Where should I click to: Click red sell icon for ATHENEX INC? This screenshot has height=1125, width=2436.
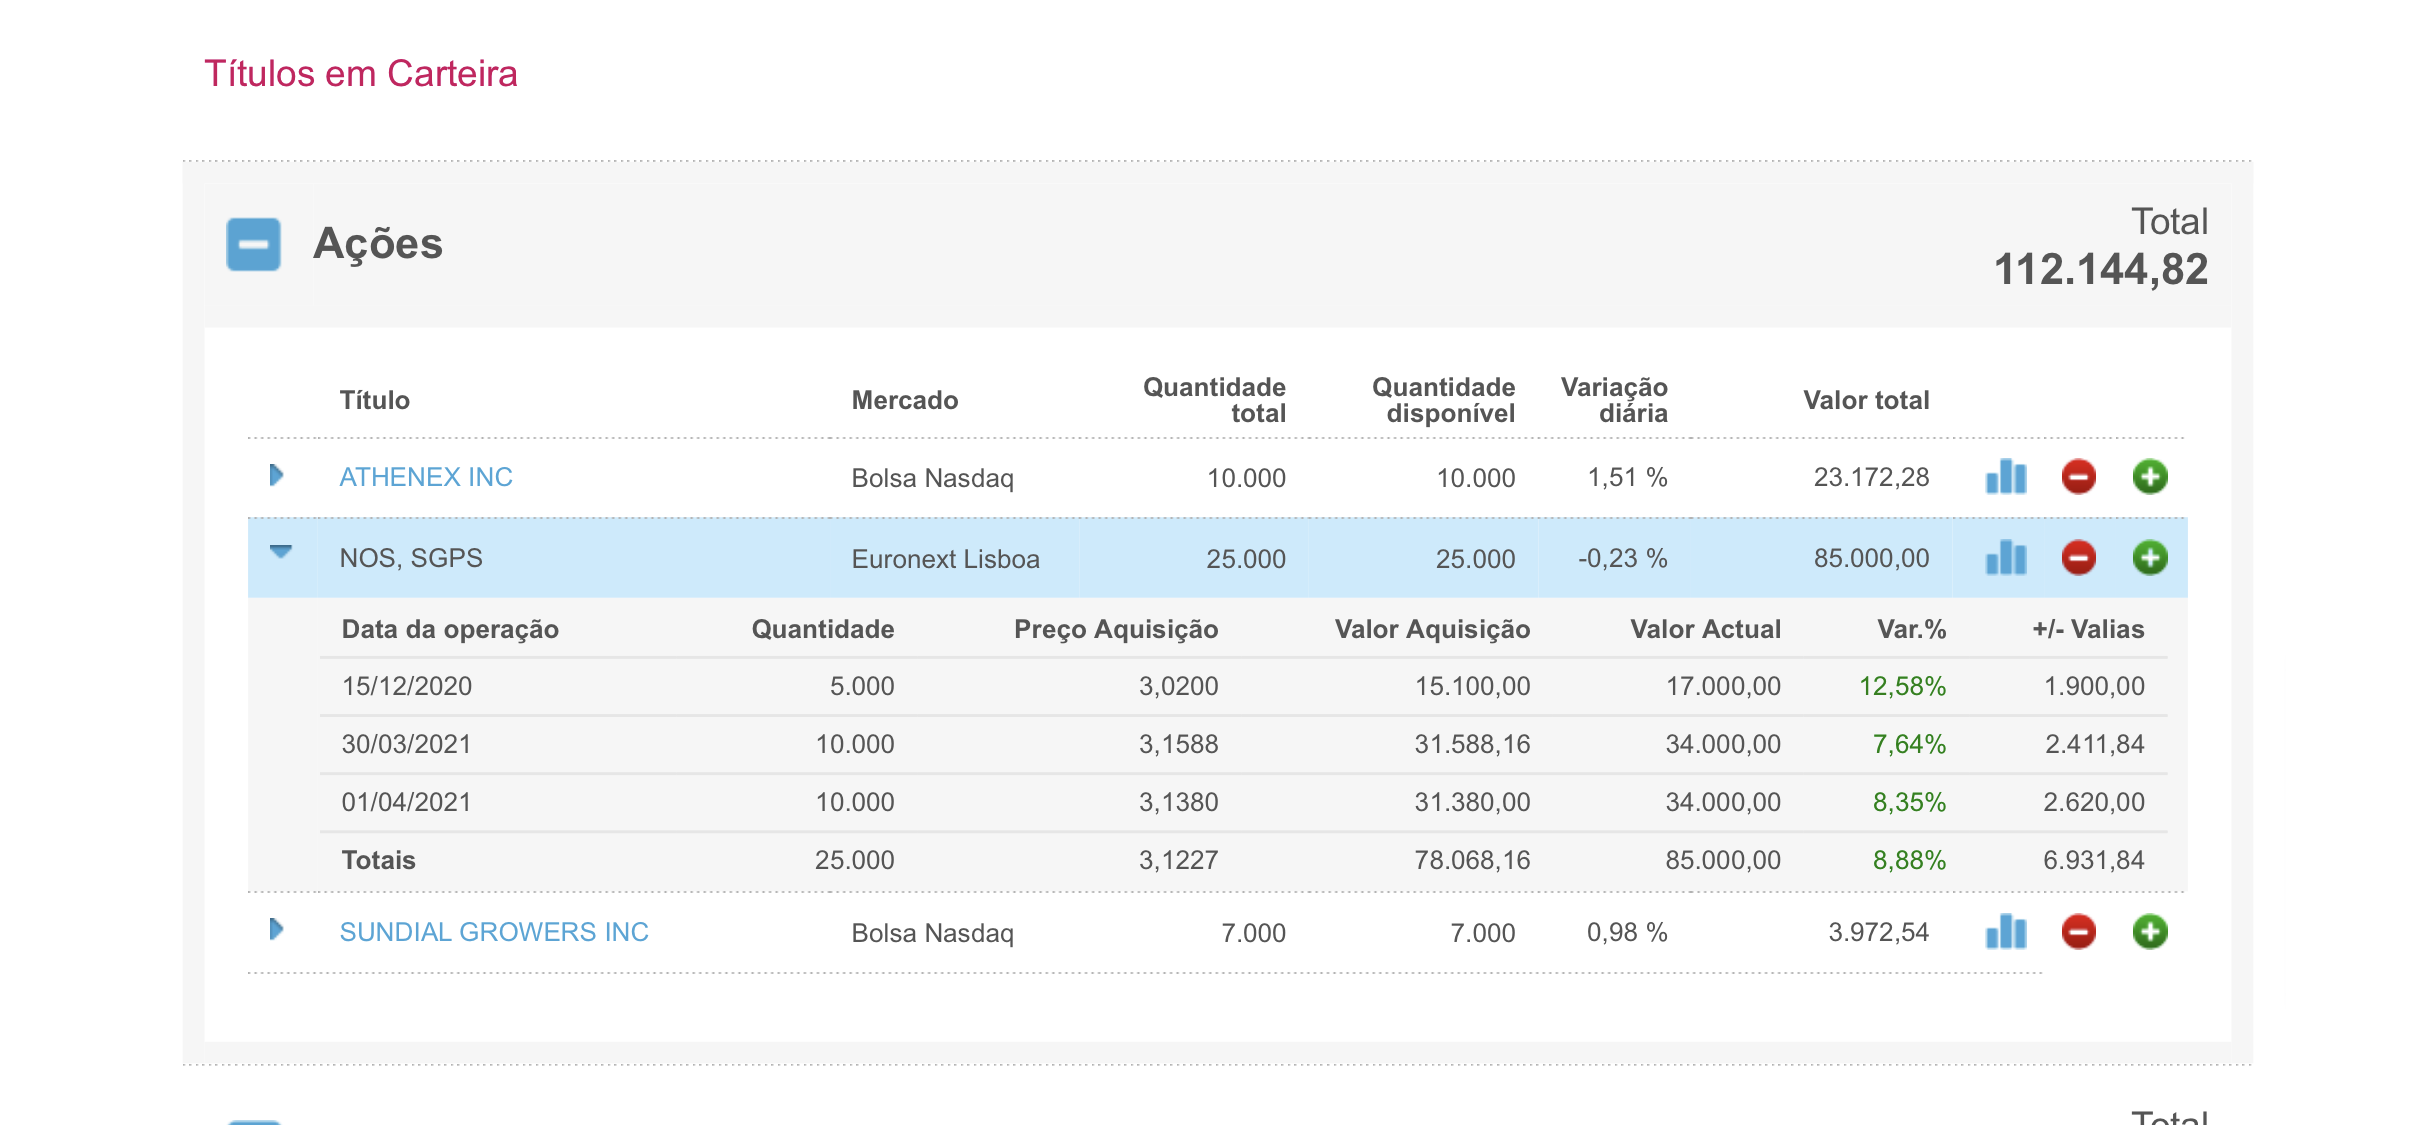pos(2078,477)
